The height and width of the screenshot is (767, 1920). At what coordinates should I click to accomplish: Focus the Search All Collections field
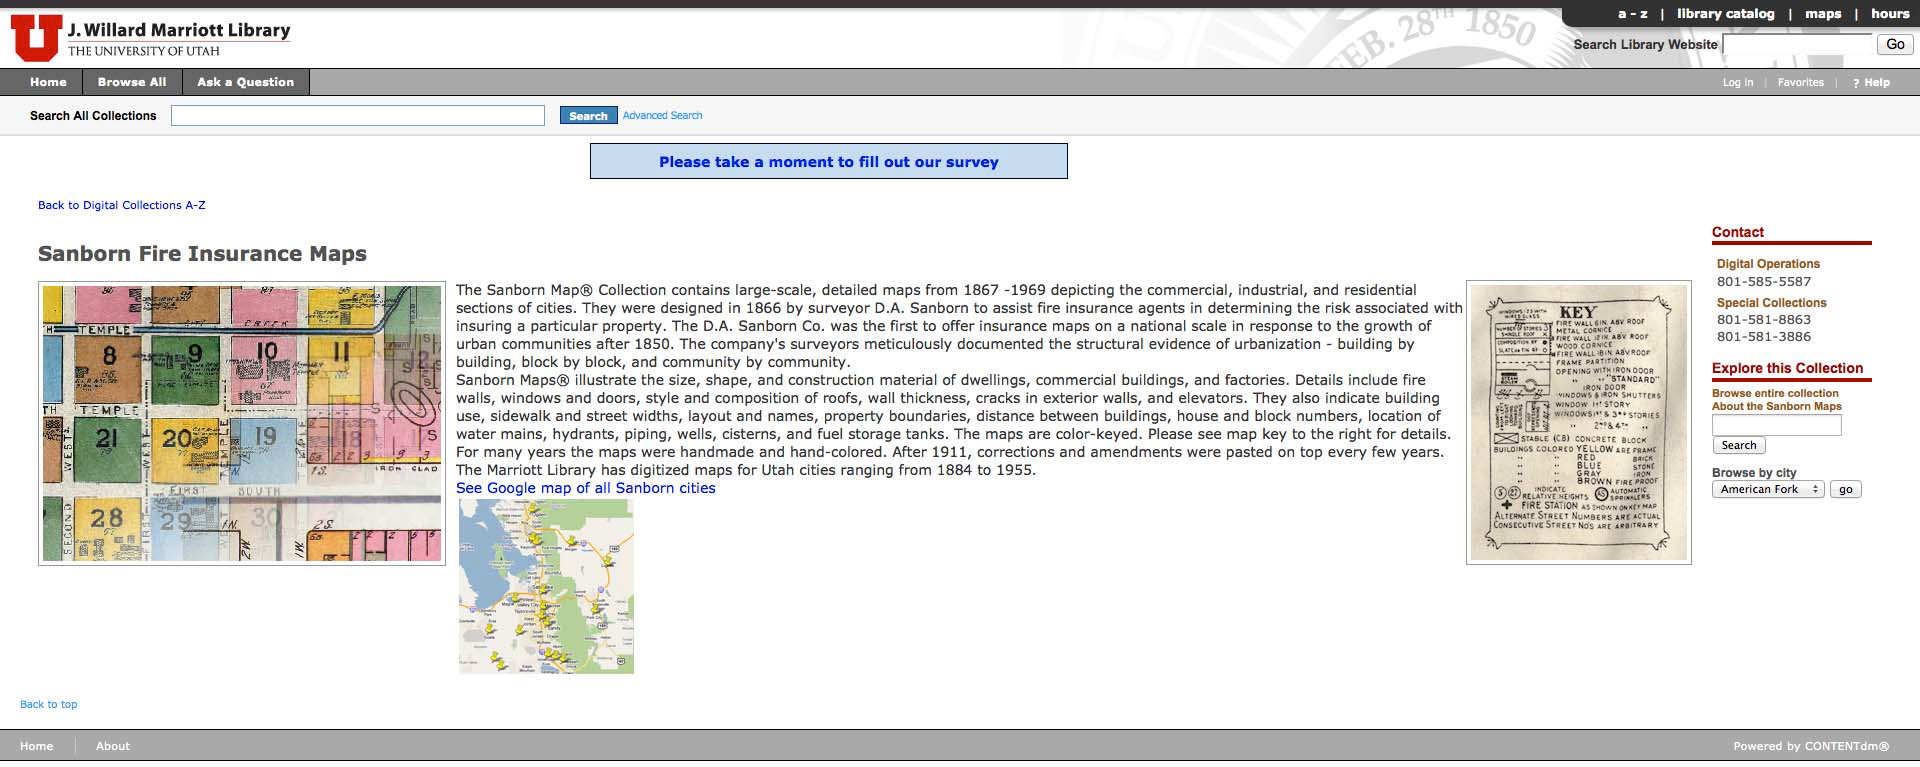click(358, 116)
